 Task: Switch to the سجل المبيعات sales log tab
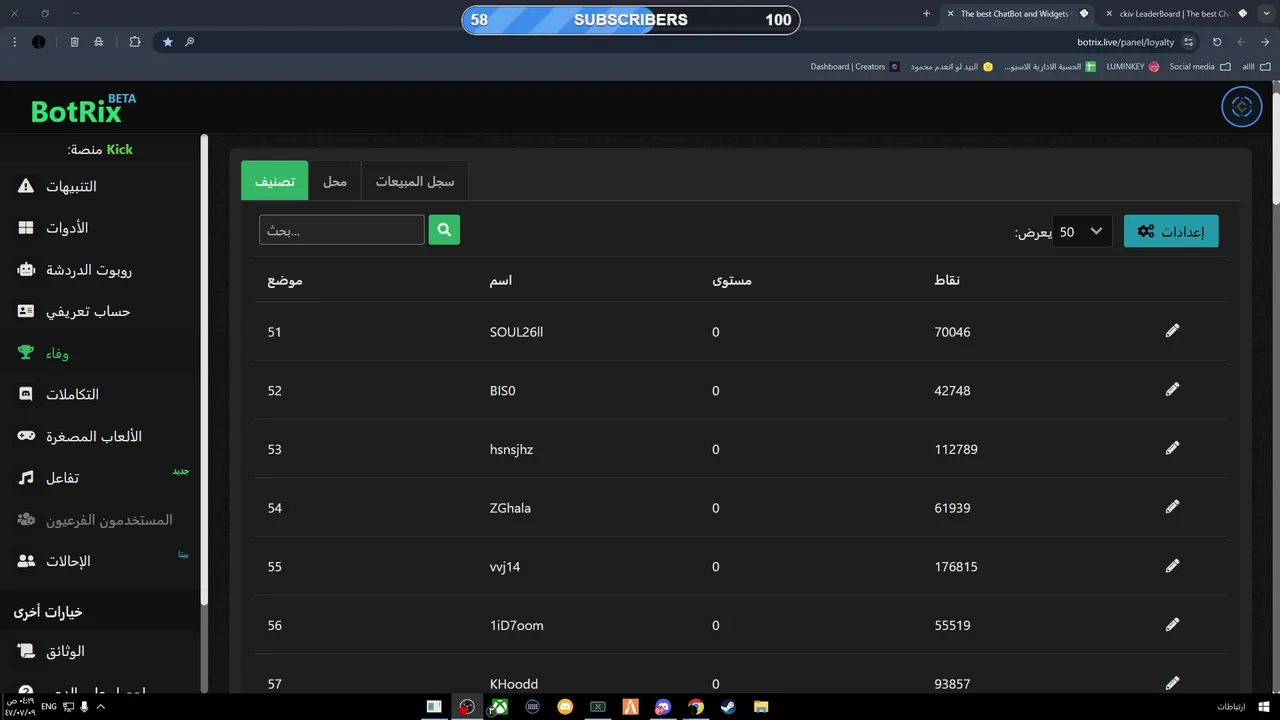(414, 181)
